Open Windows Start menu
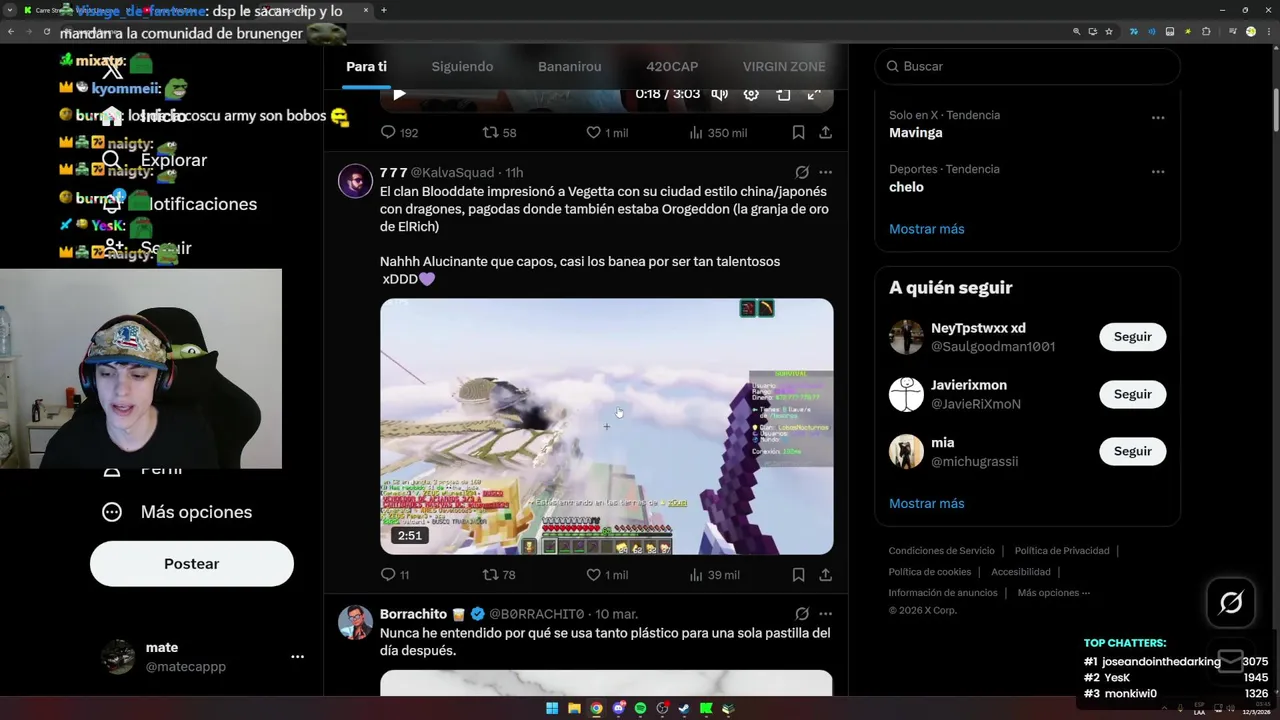The image size is (1280, 720). click(552, 709)
